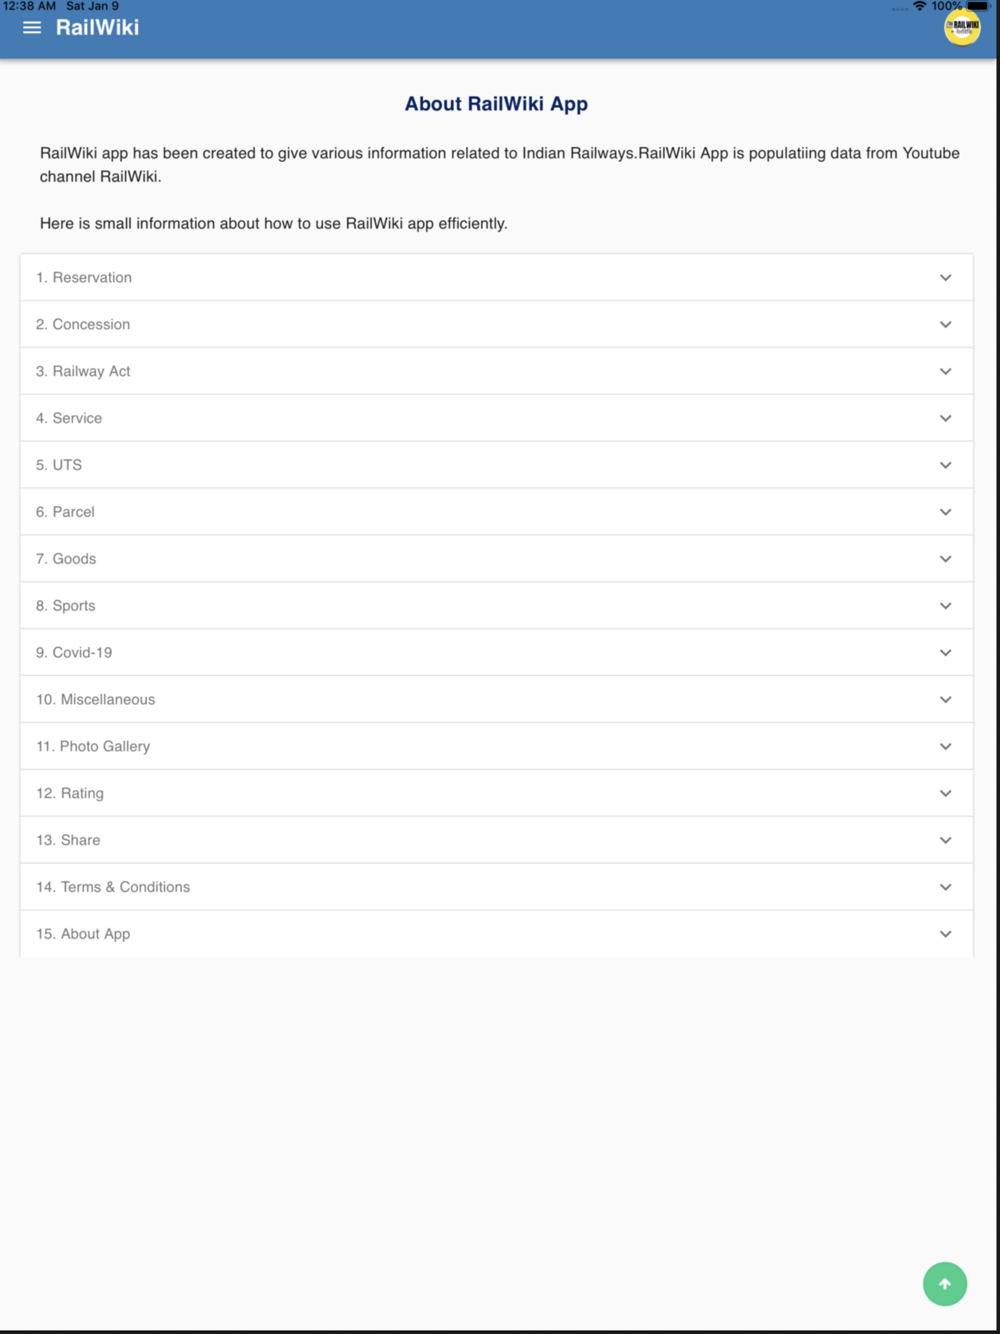Expand Railway Act chevron arrow
The height and width of the screenshot is (1334, 1000).
point(945,371)
